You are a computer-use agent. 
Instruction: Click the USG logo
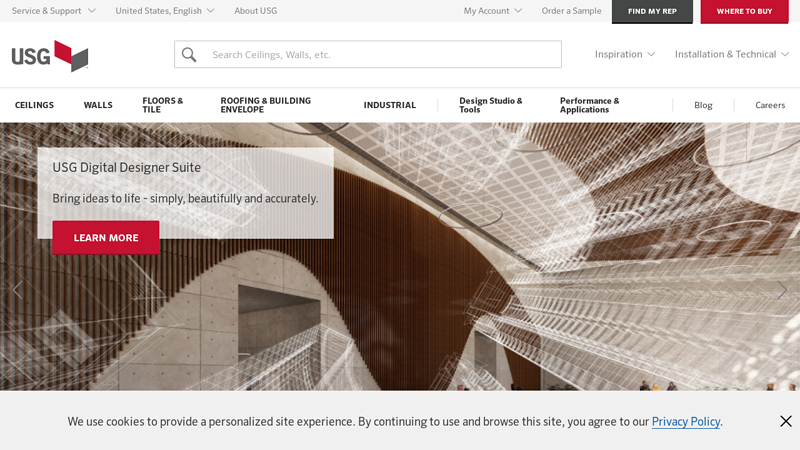[49, 56]
